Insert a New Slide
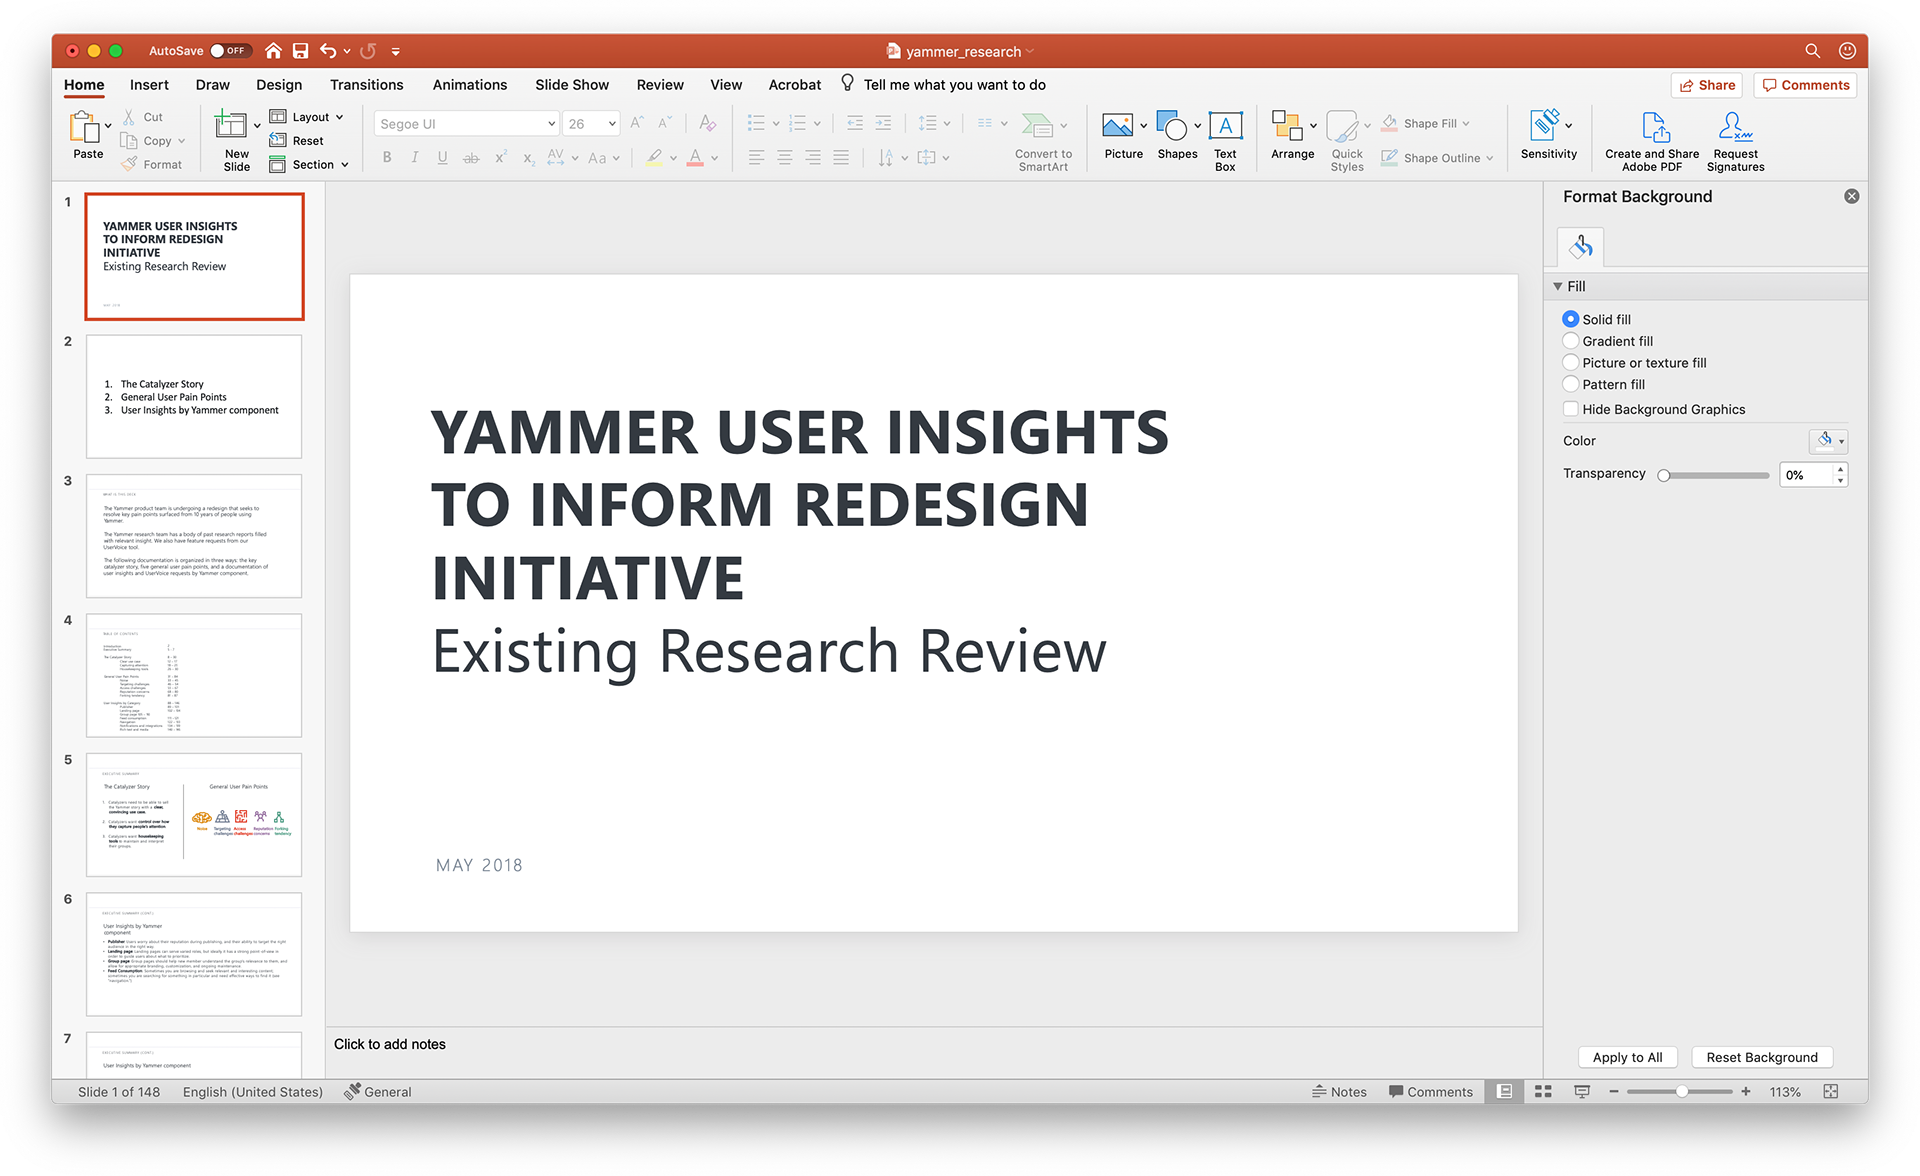This screenshot has height=1176, width=1920. coord(236,140)
